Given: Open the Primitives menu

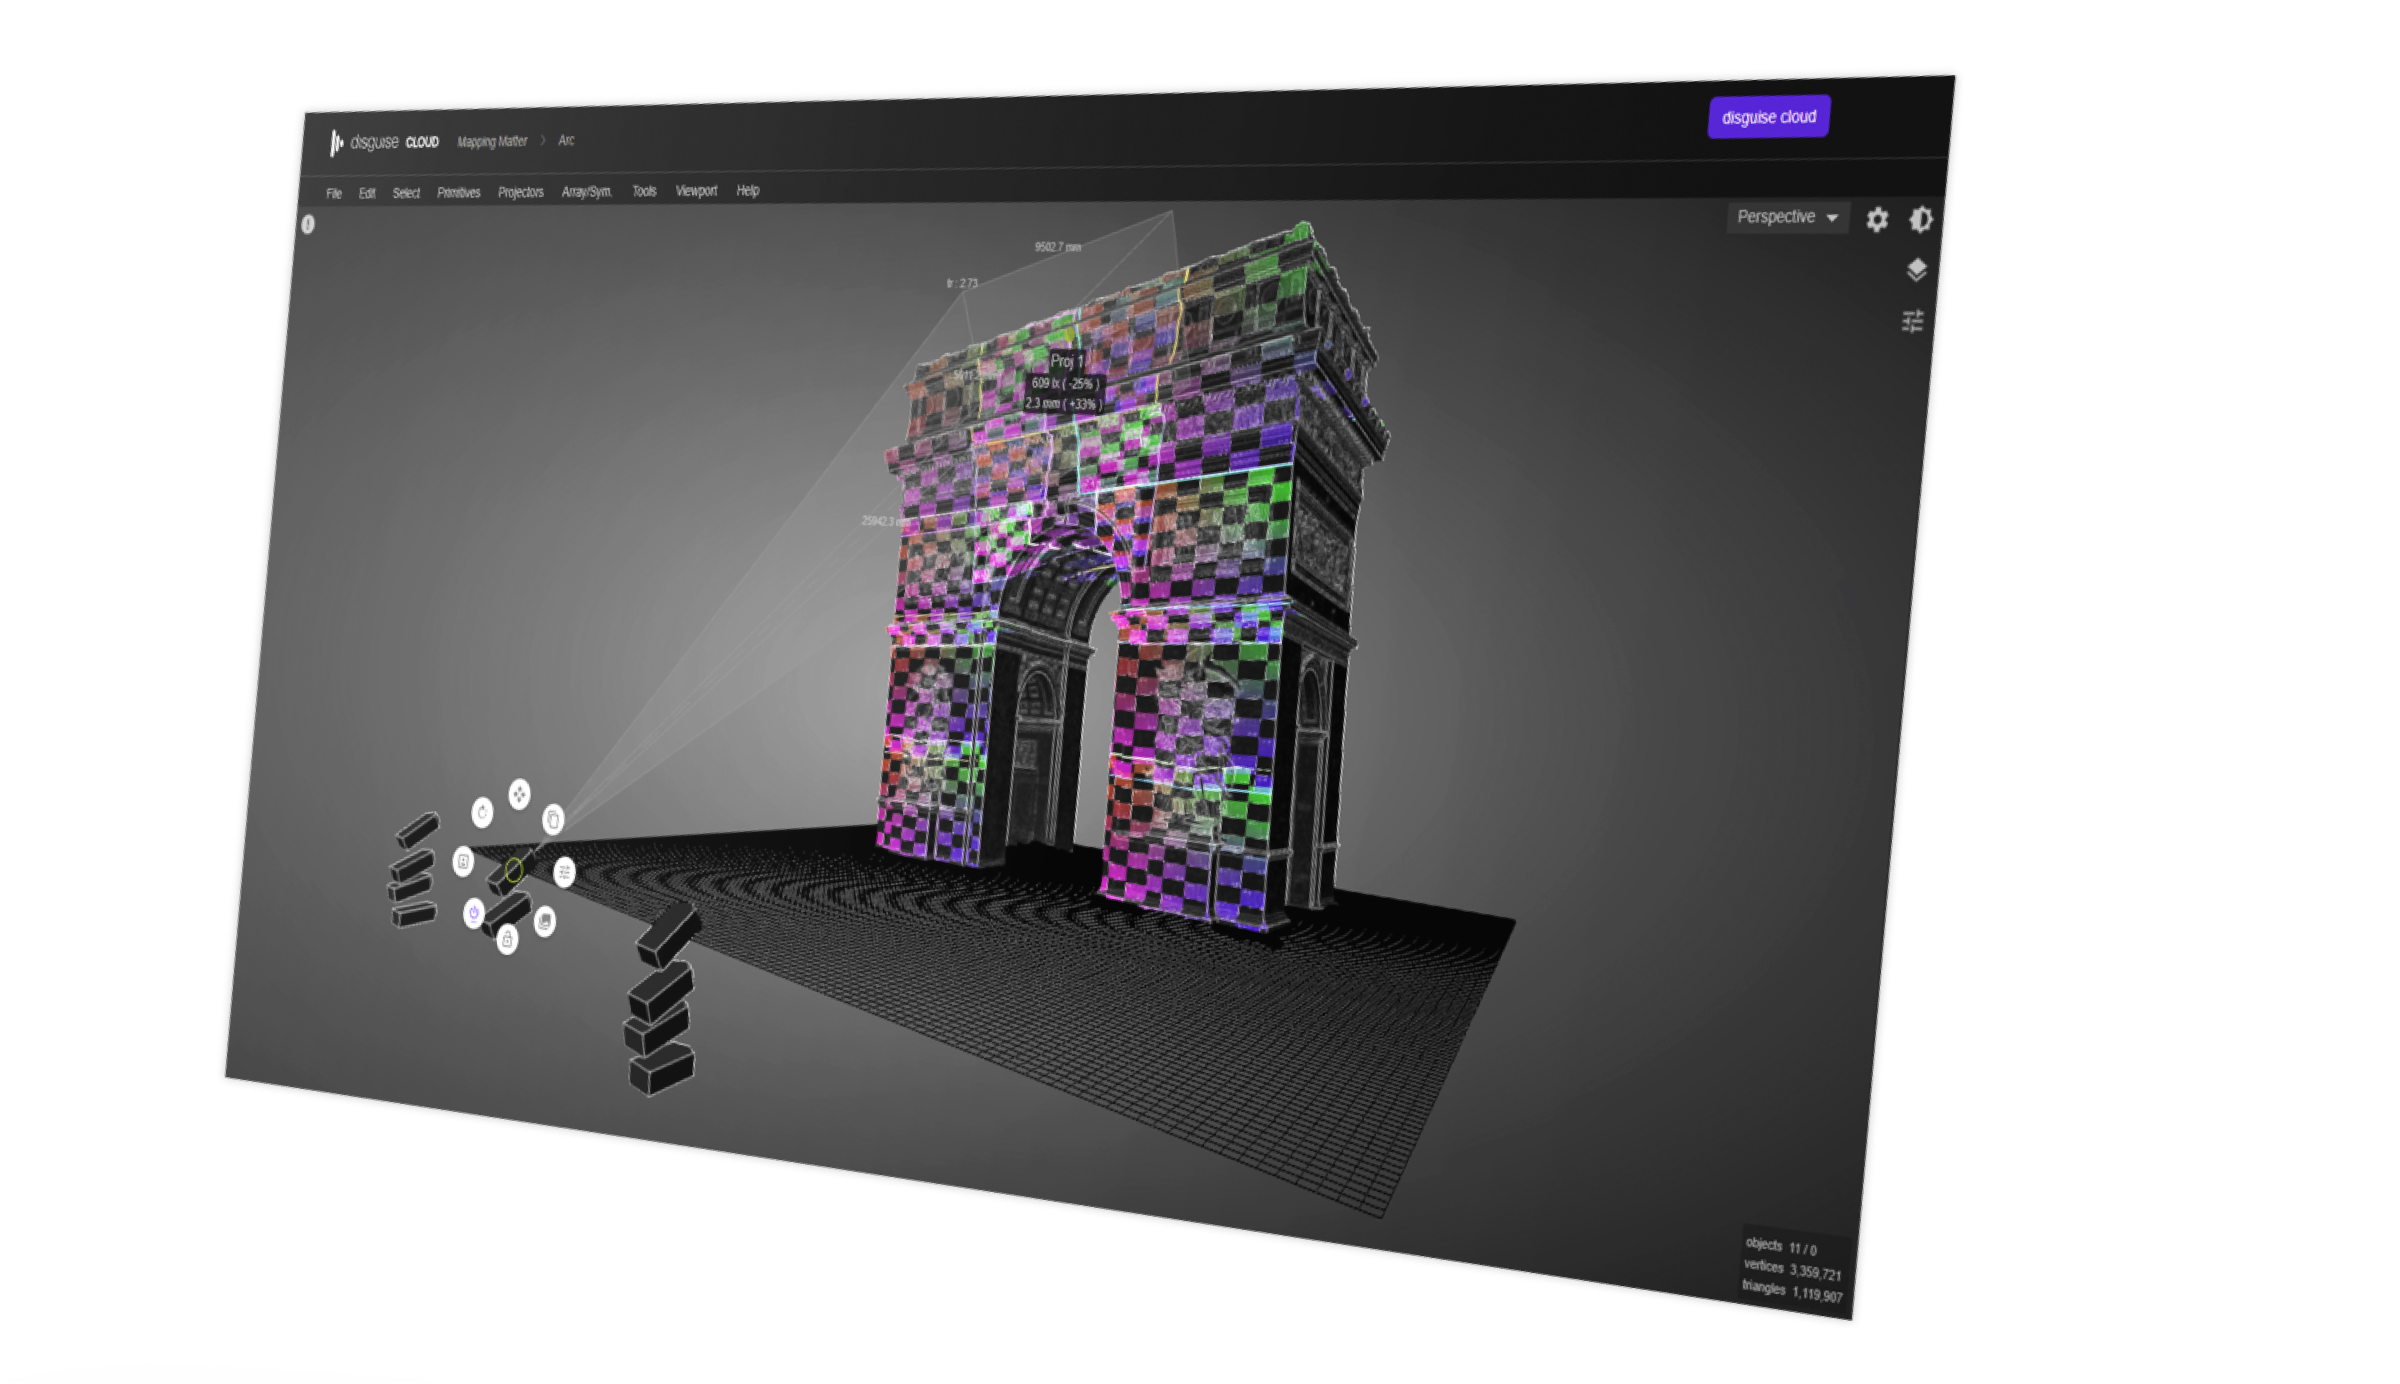Looking at the screenshot, I should click(x=459, y=192).
